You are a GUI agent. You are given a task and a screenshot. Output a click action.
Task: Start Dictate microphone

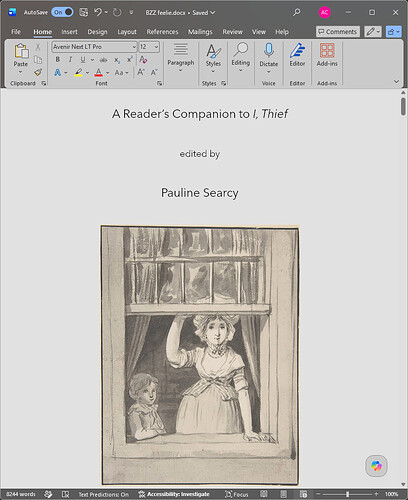pyautogui.click(x=269, y=50)
